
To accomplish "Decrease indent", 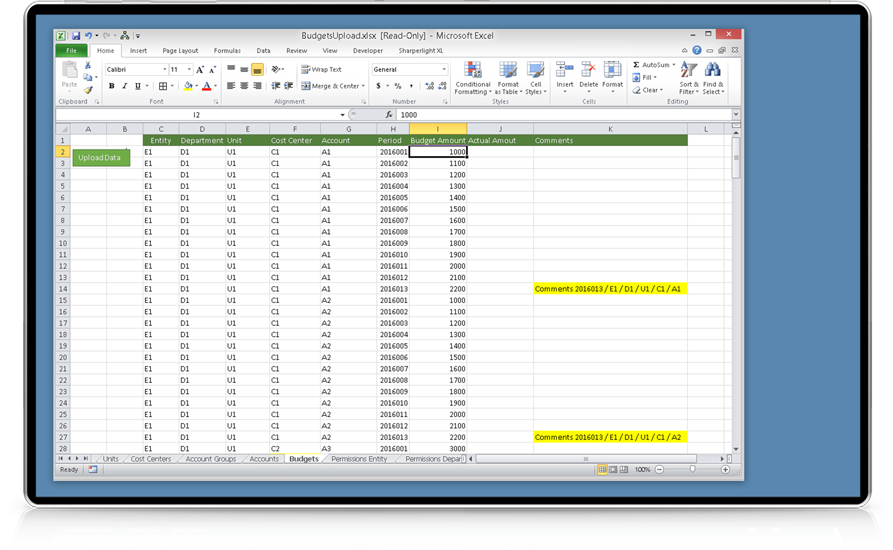I will (276, 86).
